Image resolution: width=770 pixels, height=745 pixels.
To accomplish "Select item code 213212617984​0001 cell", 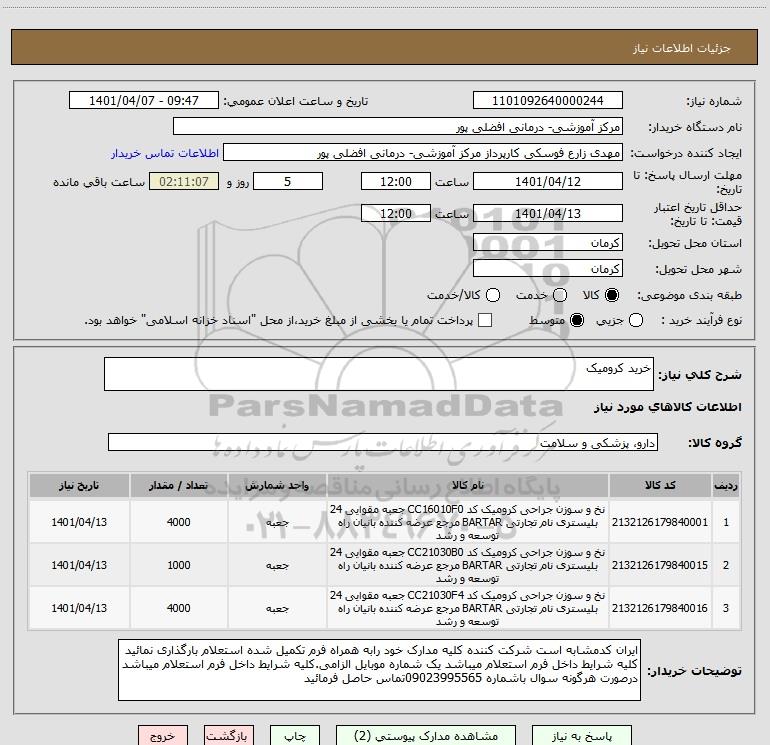I will pyautogui.click(x=660, y=522).
